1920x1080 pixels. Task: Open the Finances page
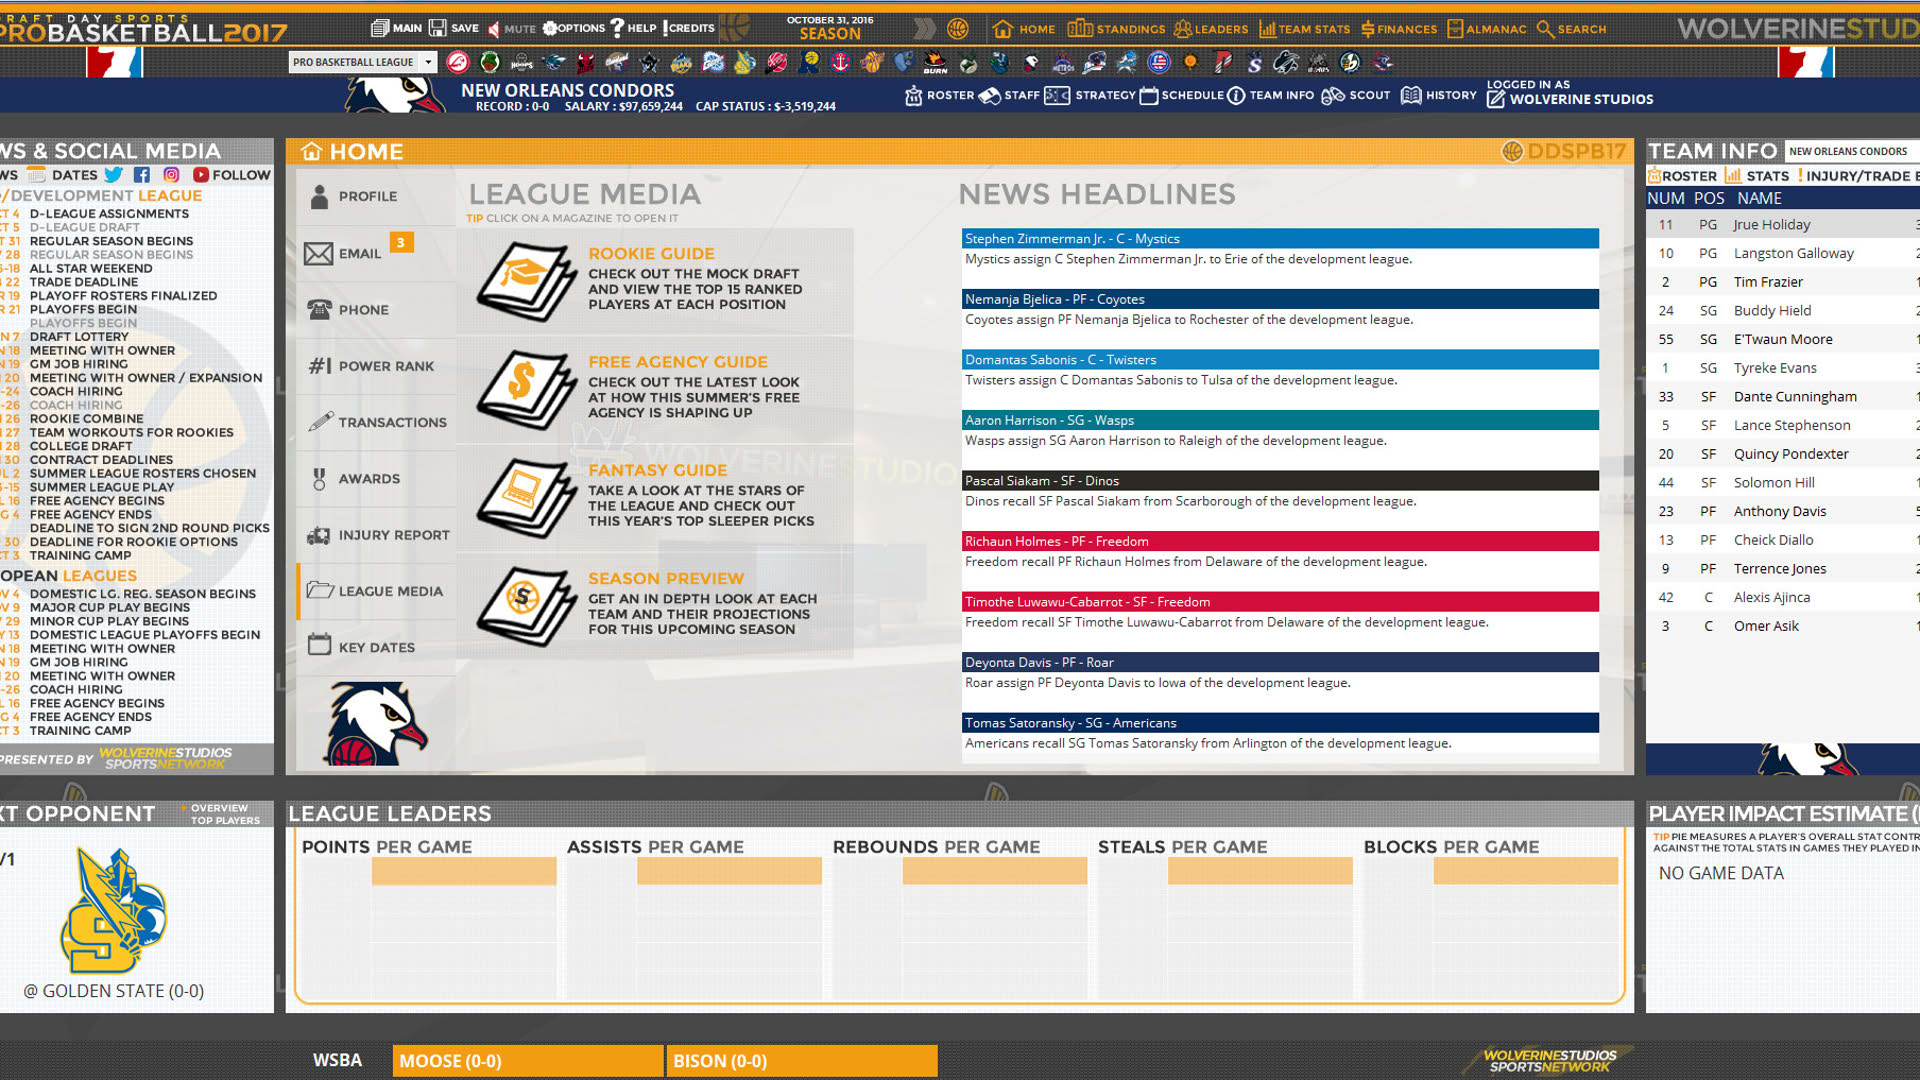point(1398,29)
